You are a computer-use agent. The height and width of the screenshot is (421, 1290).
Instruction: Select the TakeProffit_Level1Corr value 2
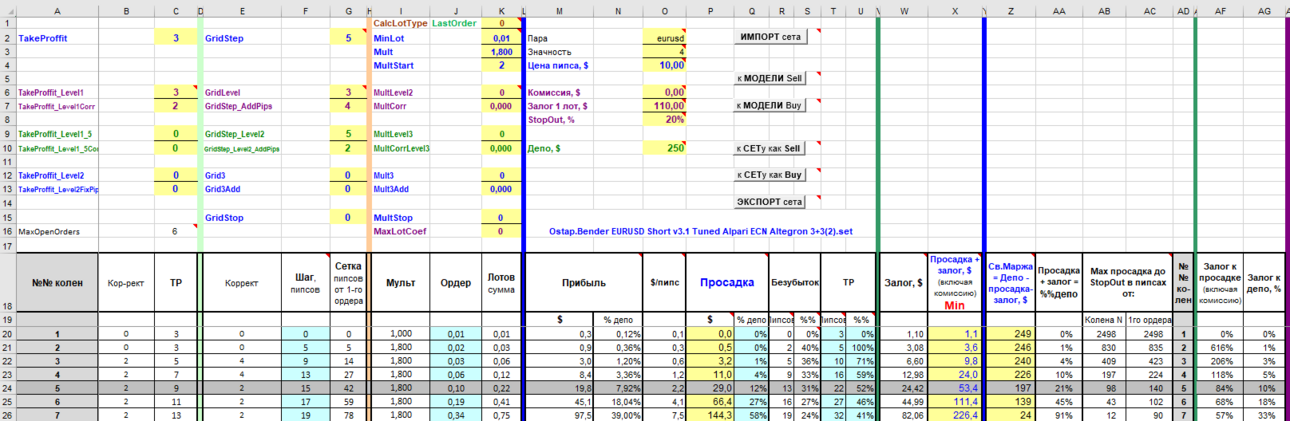coord(176,105)
